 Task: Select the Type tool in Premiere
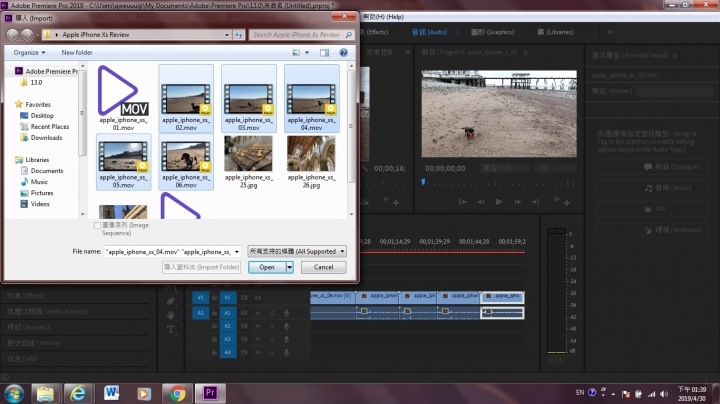point(171,329)
